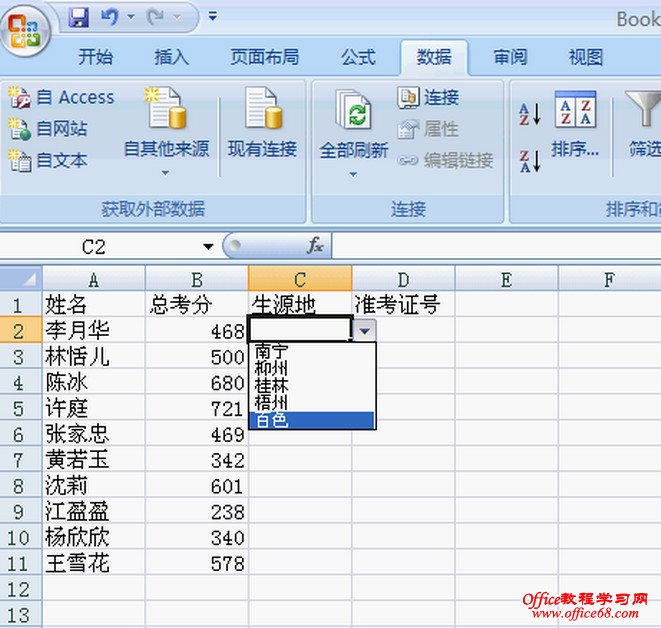Select the score cell 238
Image resolution: width=661 pixels, height=628 pixels.
(197, 511)
